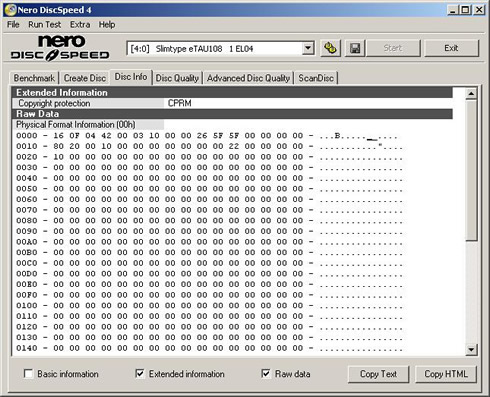
Task: Uncheck the Raw data checkbox
Action: coord(266,374)
